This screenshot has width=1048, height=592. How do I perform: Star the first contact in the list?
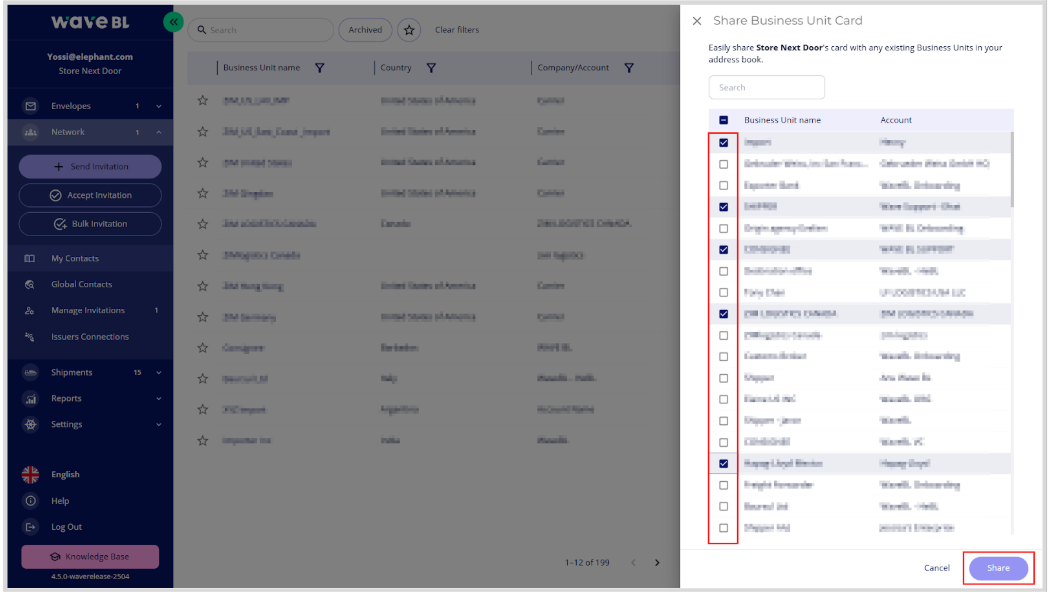(x=203, y=101)
